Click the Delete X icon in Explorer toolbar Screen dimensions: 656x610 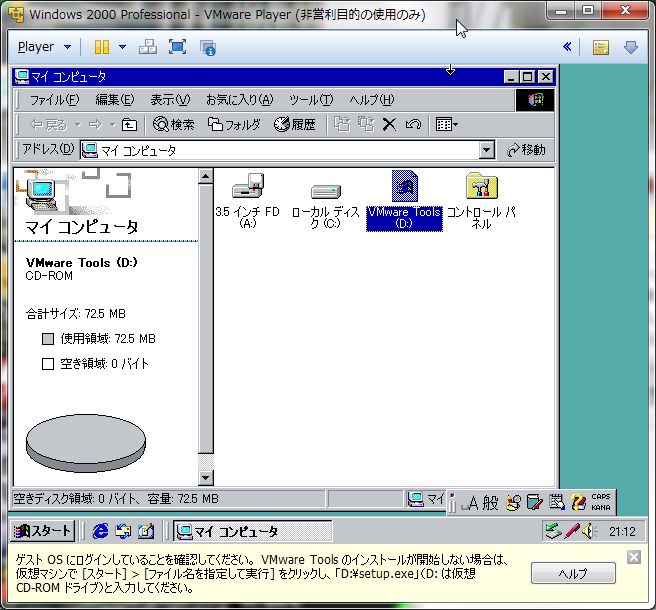click(x=390, y=125)
